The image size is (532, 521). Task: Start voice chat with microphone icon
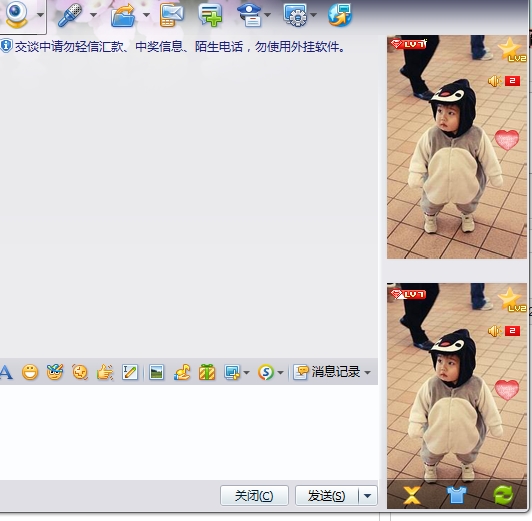pyautogui.click(x=70, y=16)
